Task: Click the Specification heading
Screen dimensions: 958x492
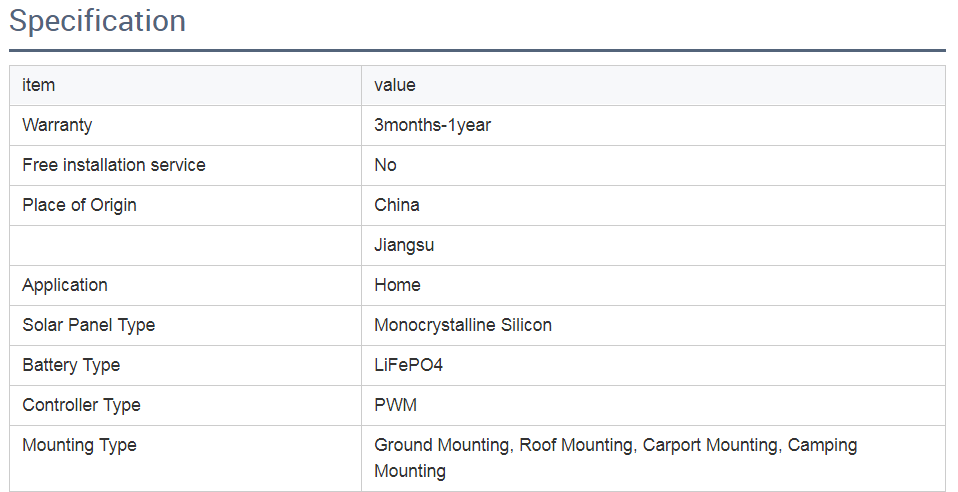Action: [x=97, y=21]
